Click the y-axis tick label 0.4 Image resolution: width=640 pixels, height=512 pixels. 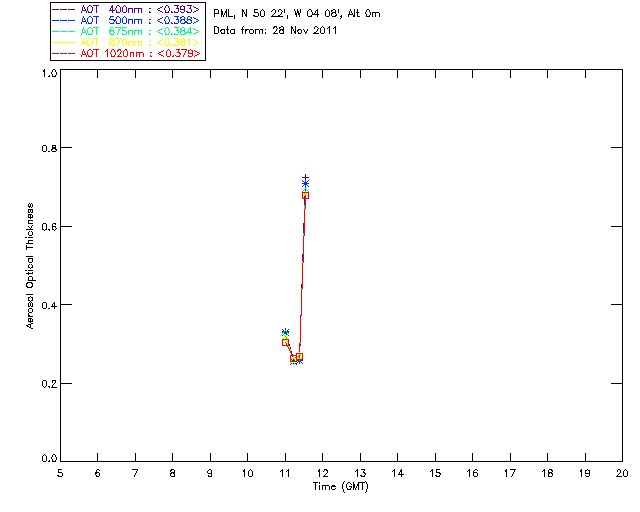pos(49,305)
